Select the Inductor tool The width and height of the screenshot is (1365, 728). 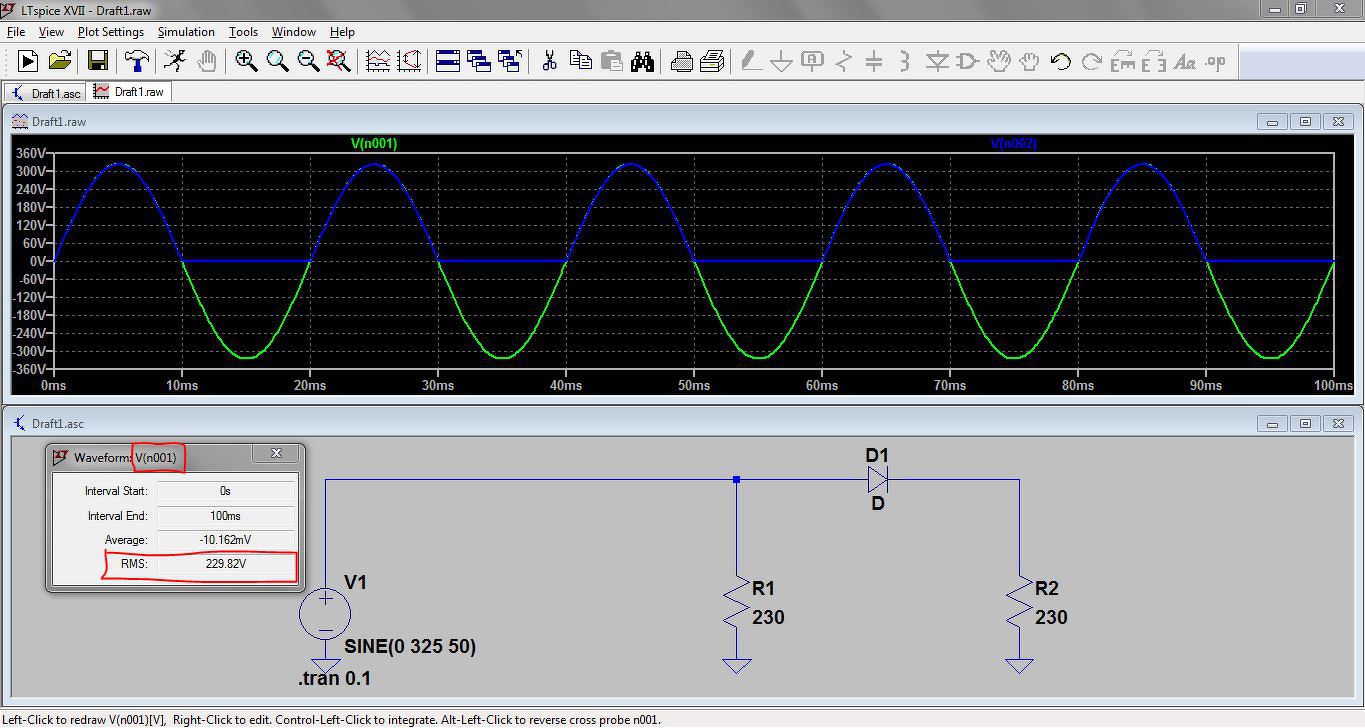click(x=905, y=62)
